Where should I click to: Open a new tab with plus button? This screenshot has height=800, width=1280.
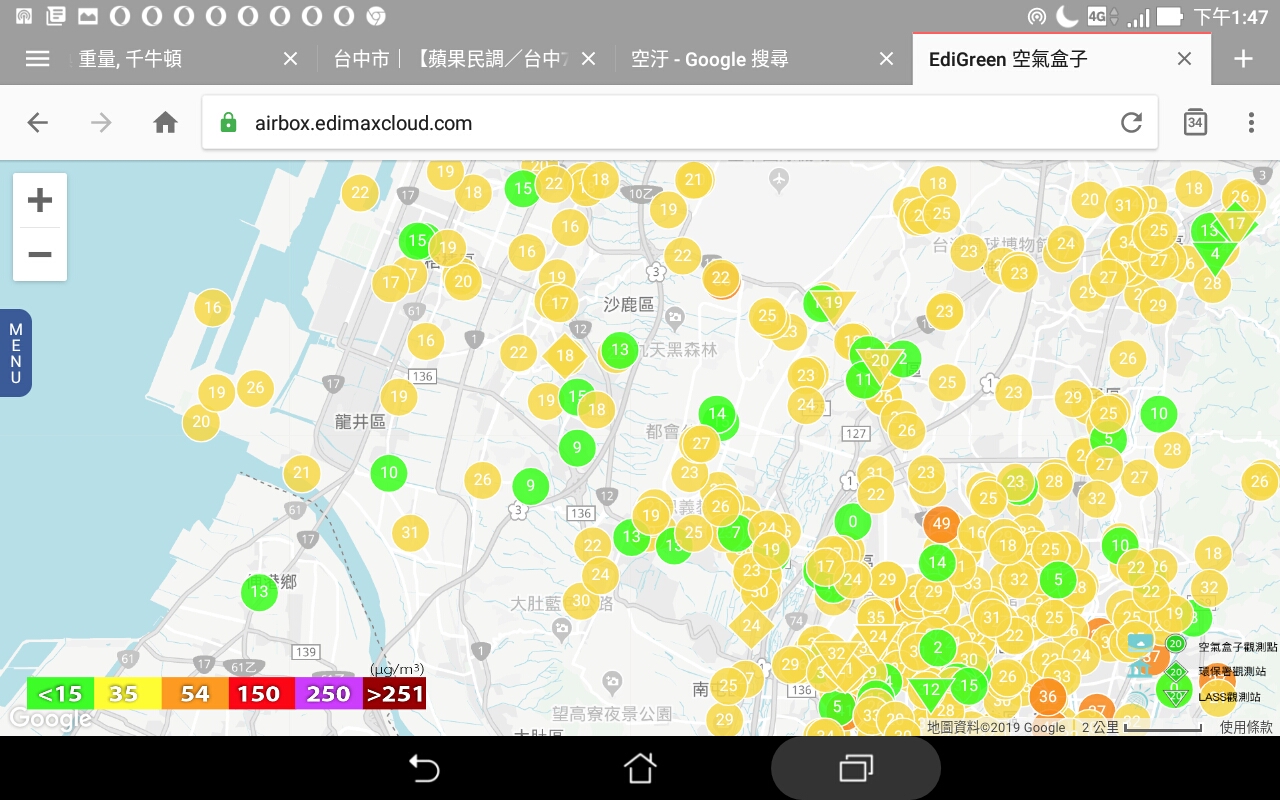(1243, 59)
